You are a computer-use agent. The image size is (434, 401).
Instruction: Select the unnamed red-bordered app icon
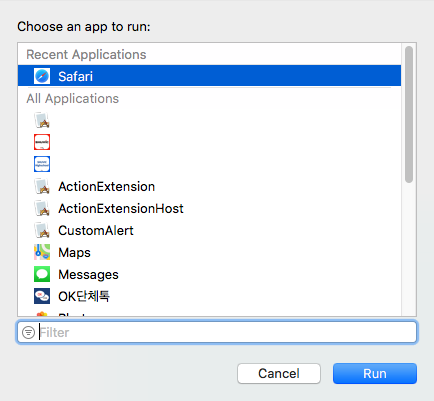tap(42, 142)
